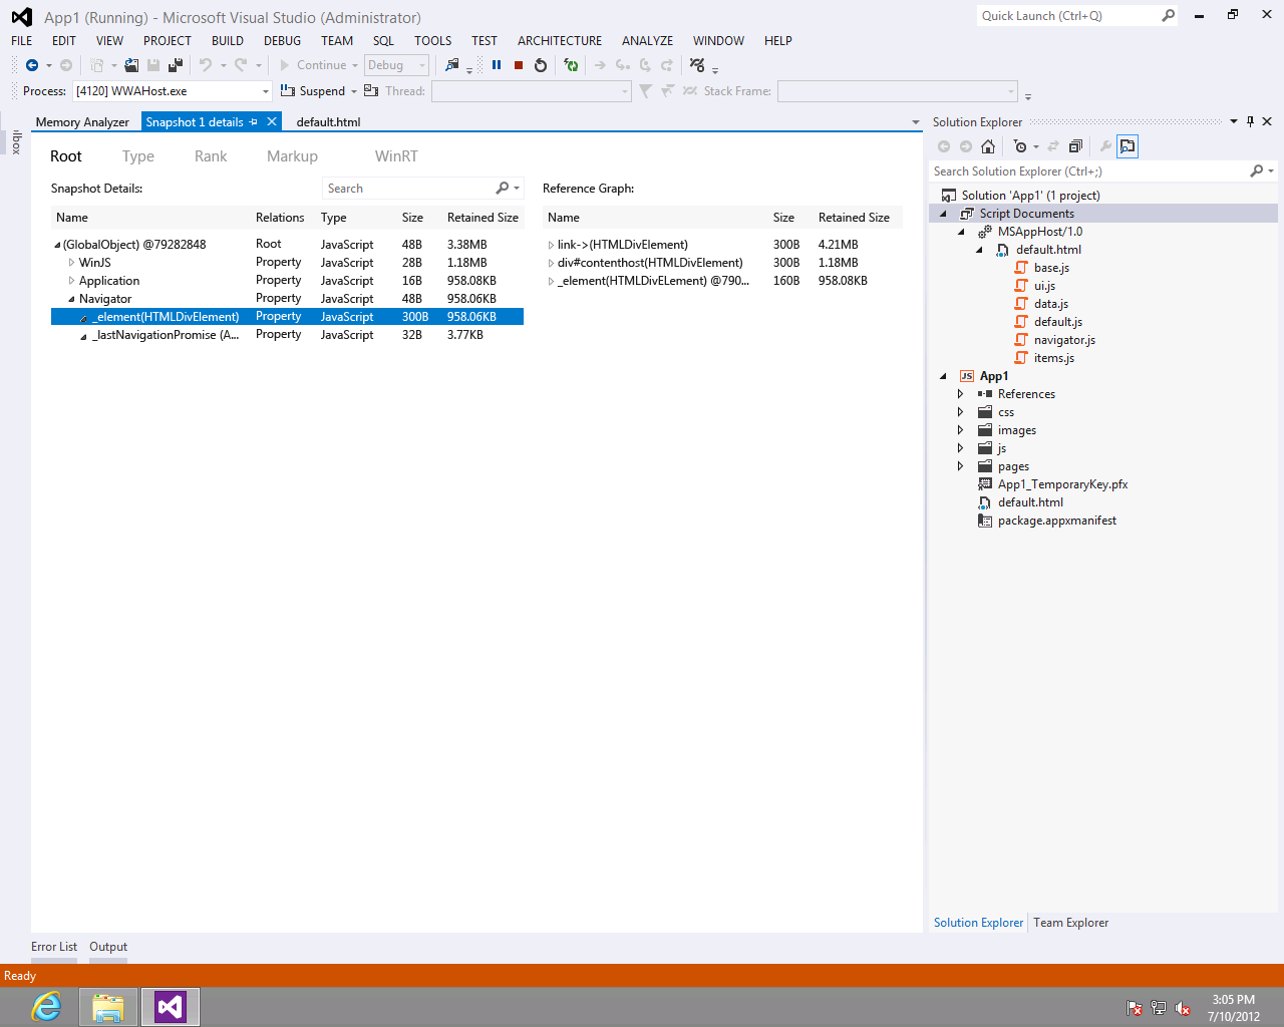Click the Save All toolbar icon
This screenshot has width=1284, height=1027.
point(175,65)
